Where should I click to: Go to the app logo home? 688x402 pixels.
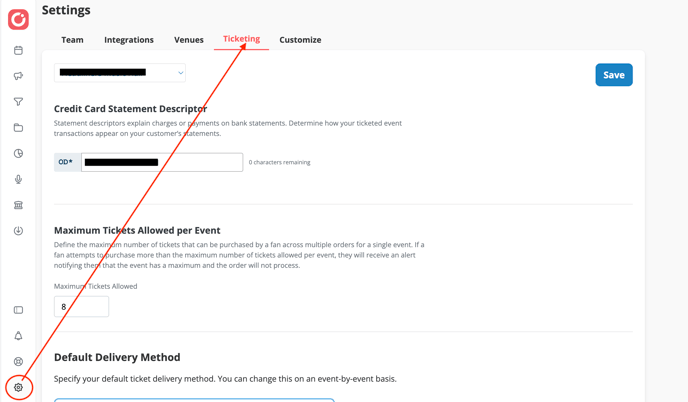click(x=18, y=19)
